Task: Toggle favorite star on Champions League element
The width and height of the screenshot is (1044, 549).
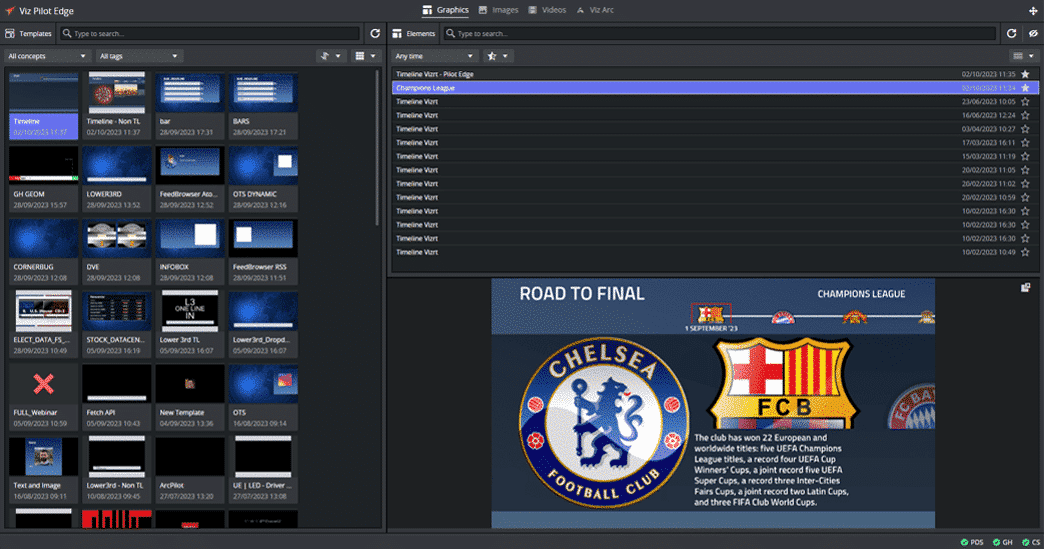Action: 1025,88
